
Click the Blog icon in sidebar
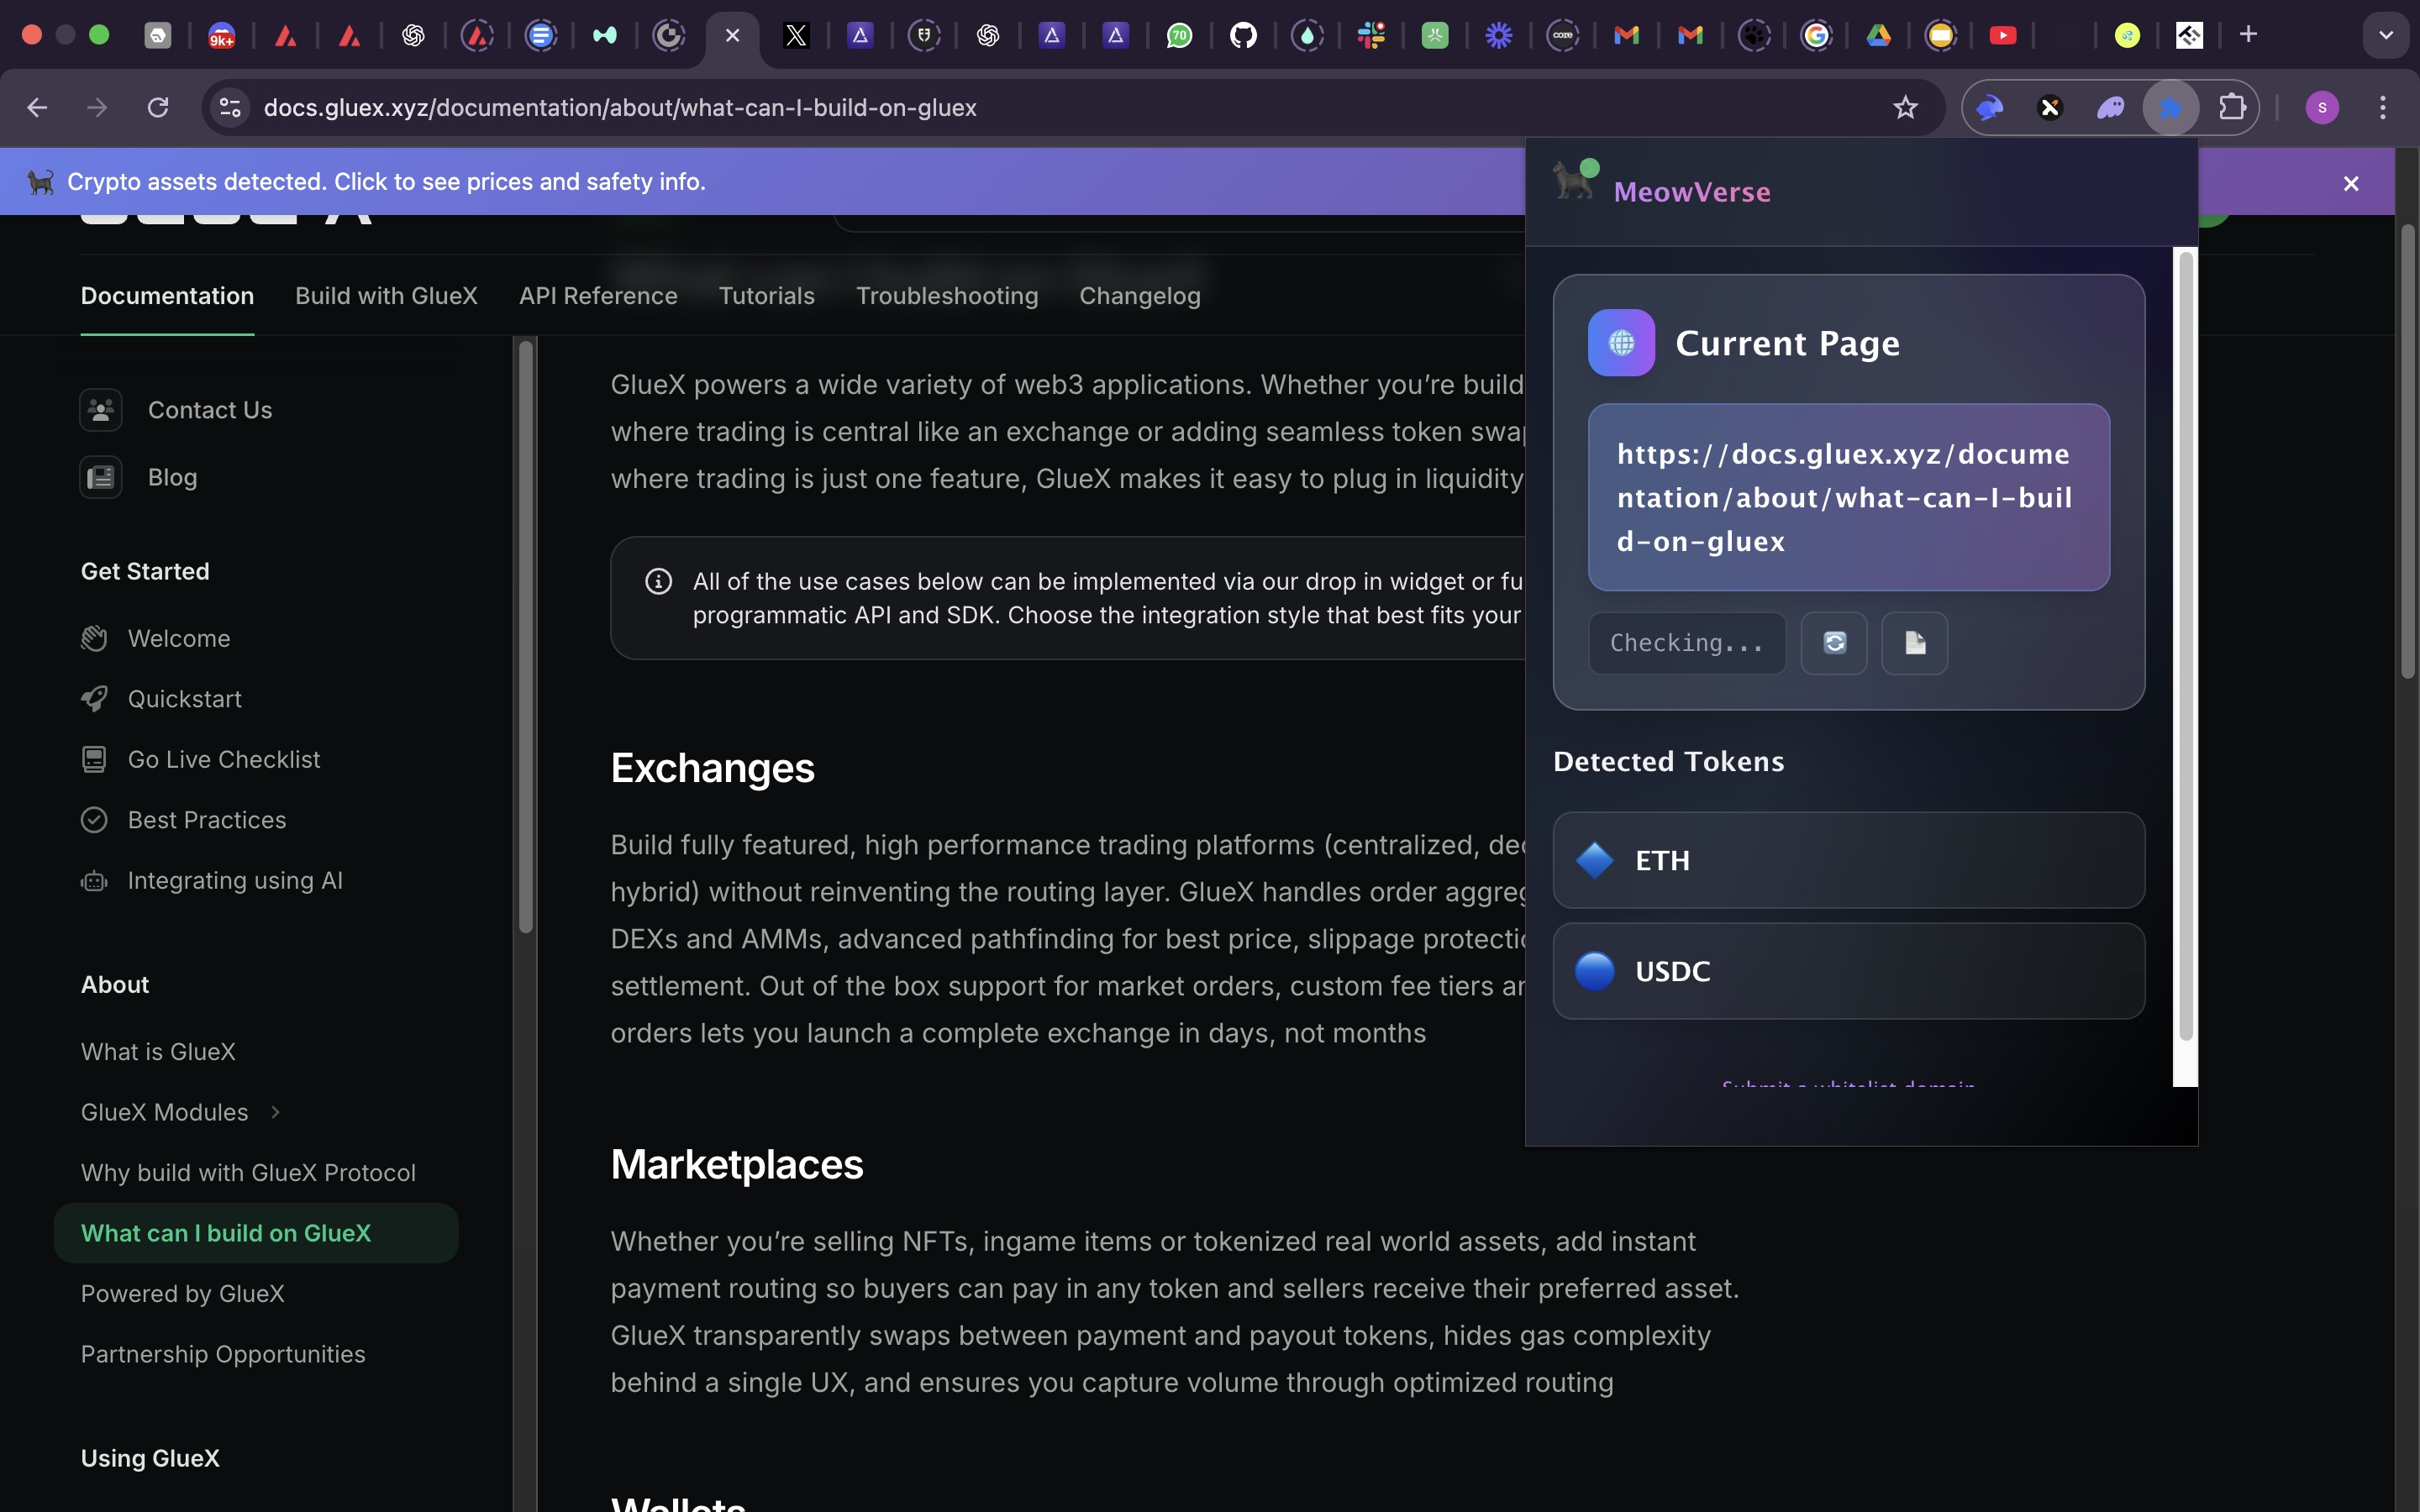pos(101,477)
